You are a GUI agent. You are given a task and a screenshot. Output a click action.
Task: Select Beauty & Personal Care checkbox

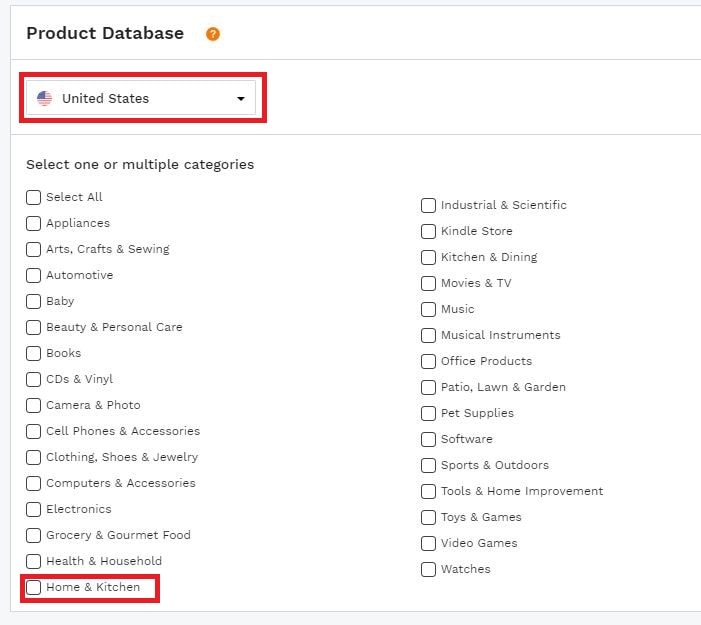(x=34, y=327)
